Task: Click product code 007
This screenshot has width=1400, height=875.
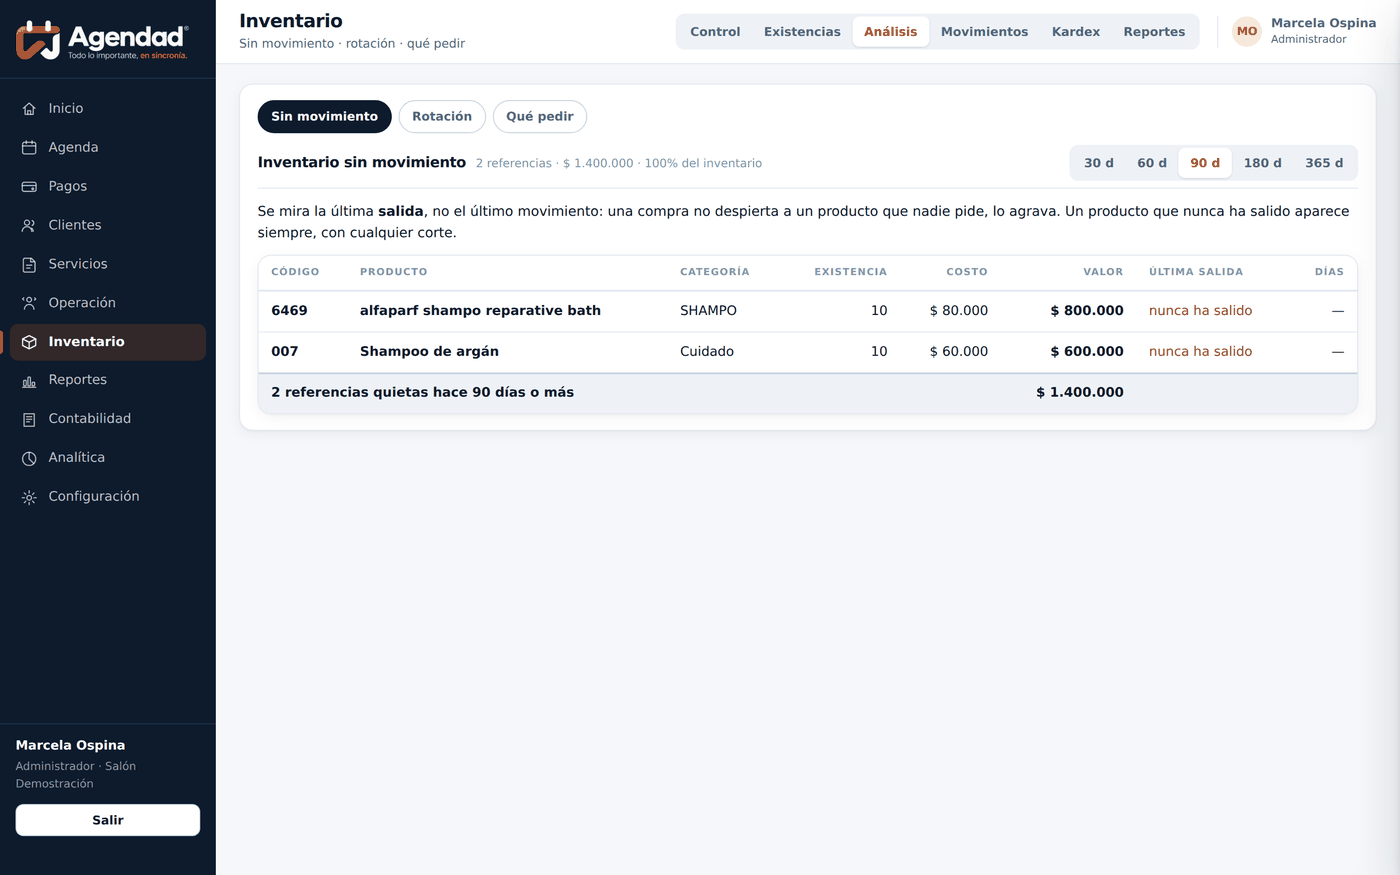Action: click(x=285, y=352)
